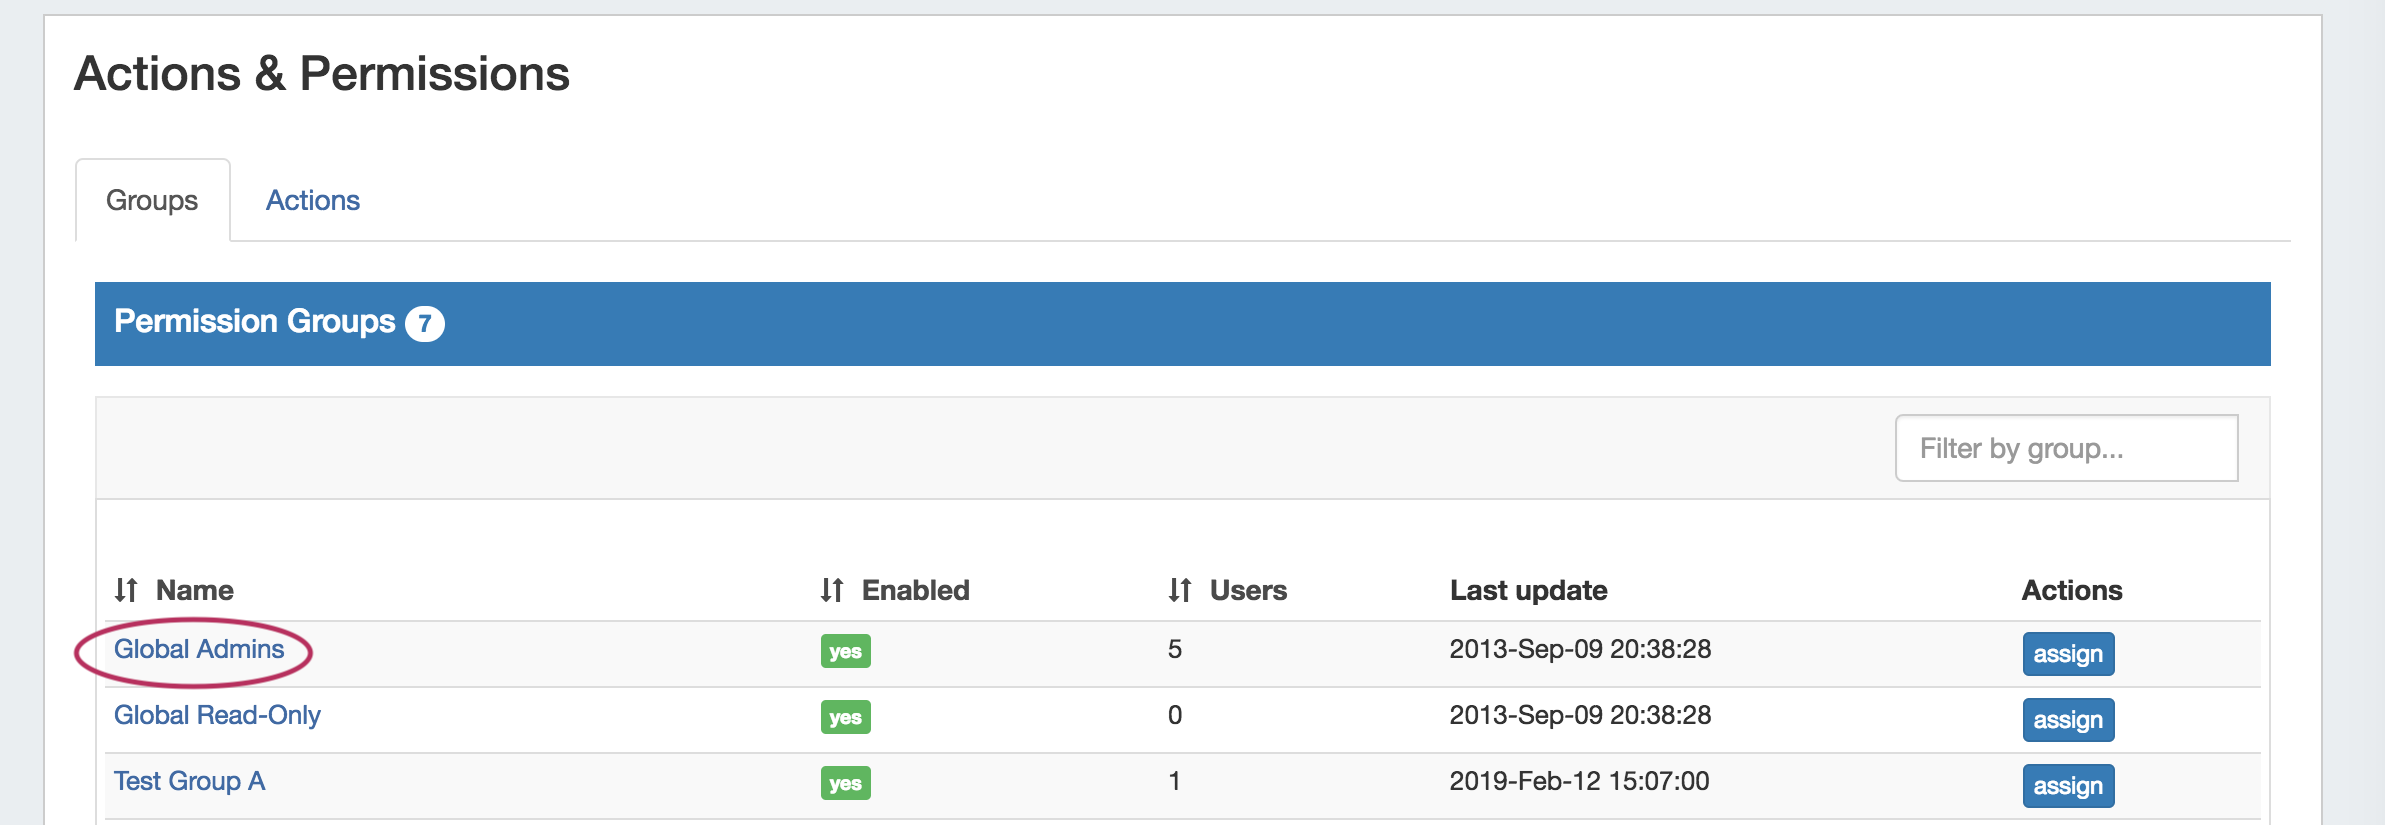Open the Global Admins group link
The width and height of the screenshot is (2385, 825).
[x=199, y=650]
